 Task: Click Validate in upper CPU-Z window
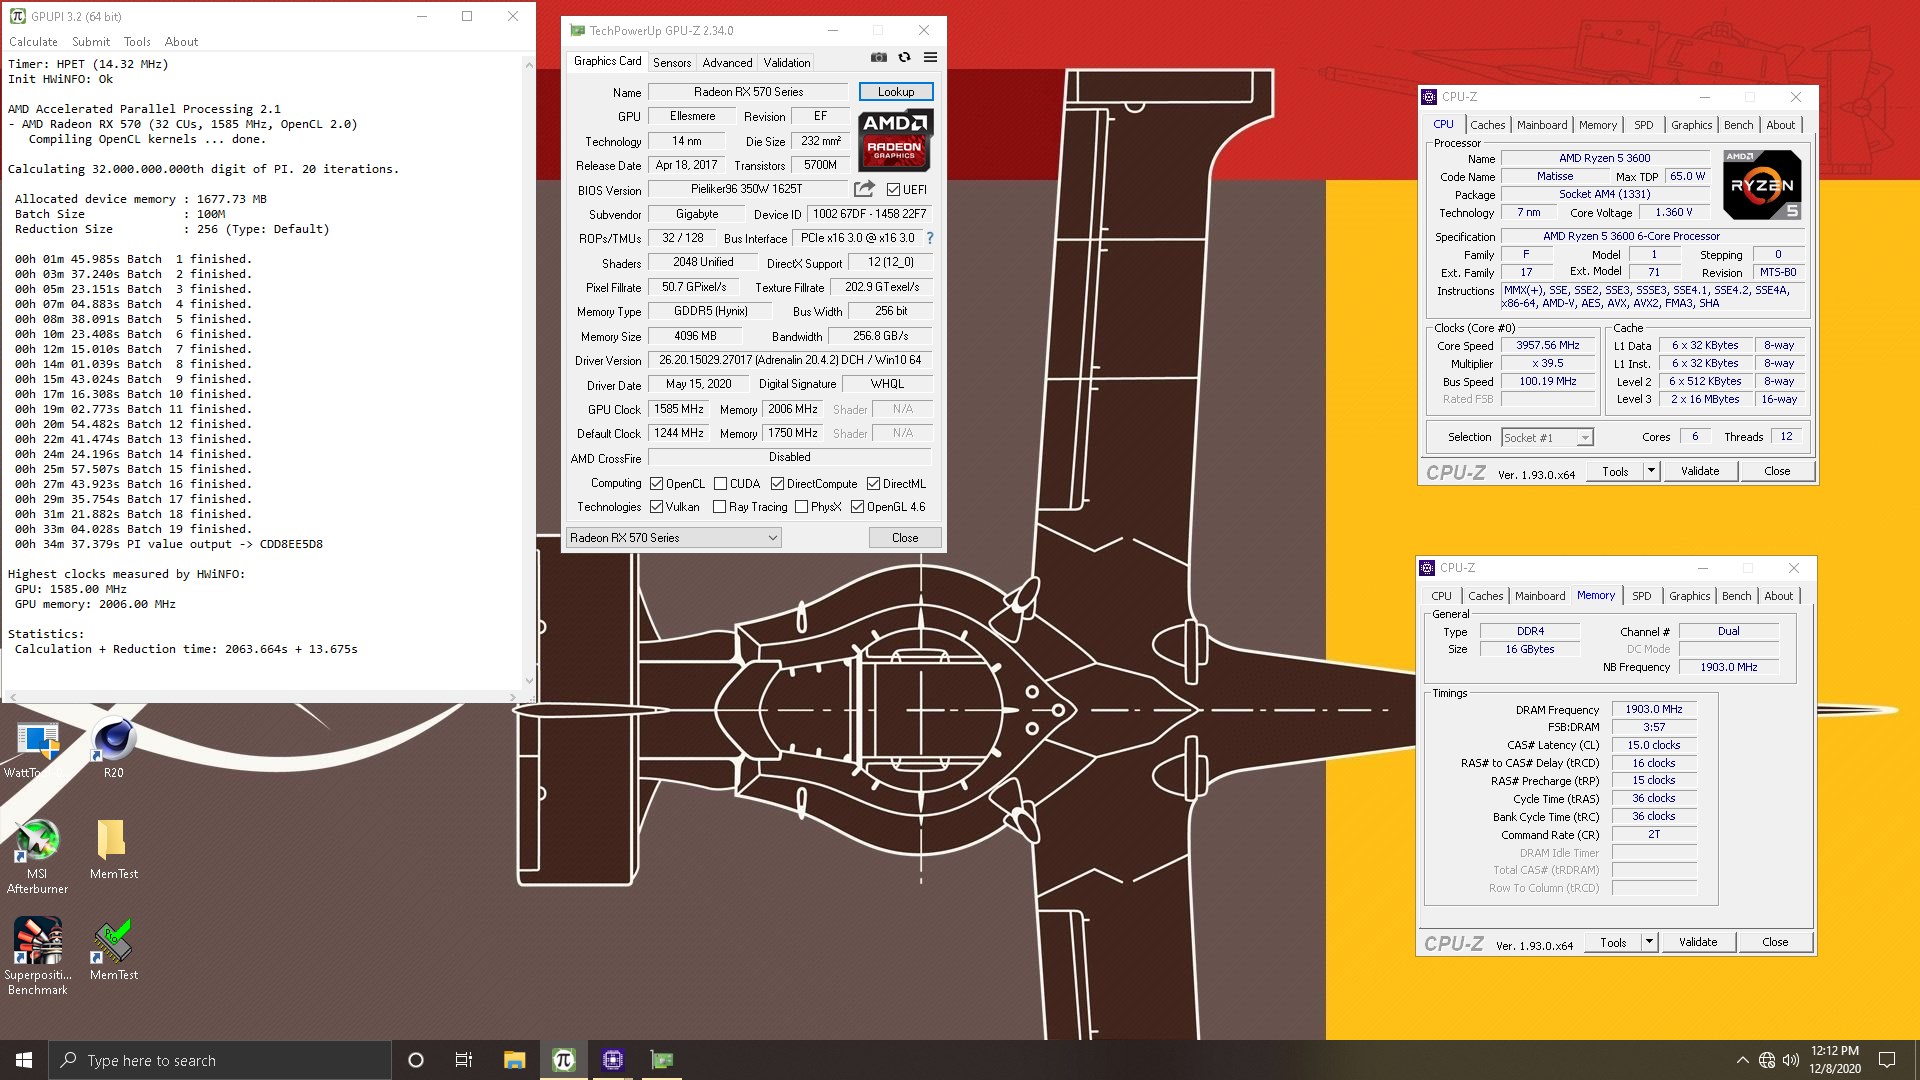click(x=1700, y=471)
